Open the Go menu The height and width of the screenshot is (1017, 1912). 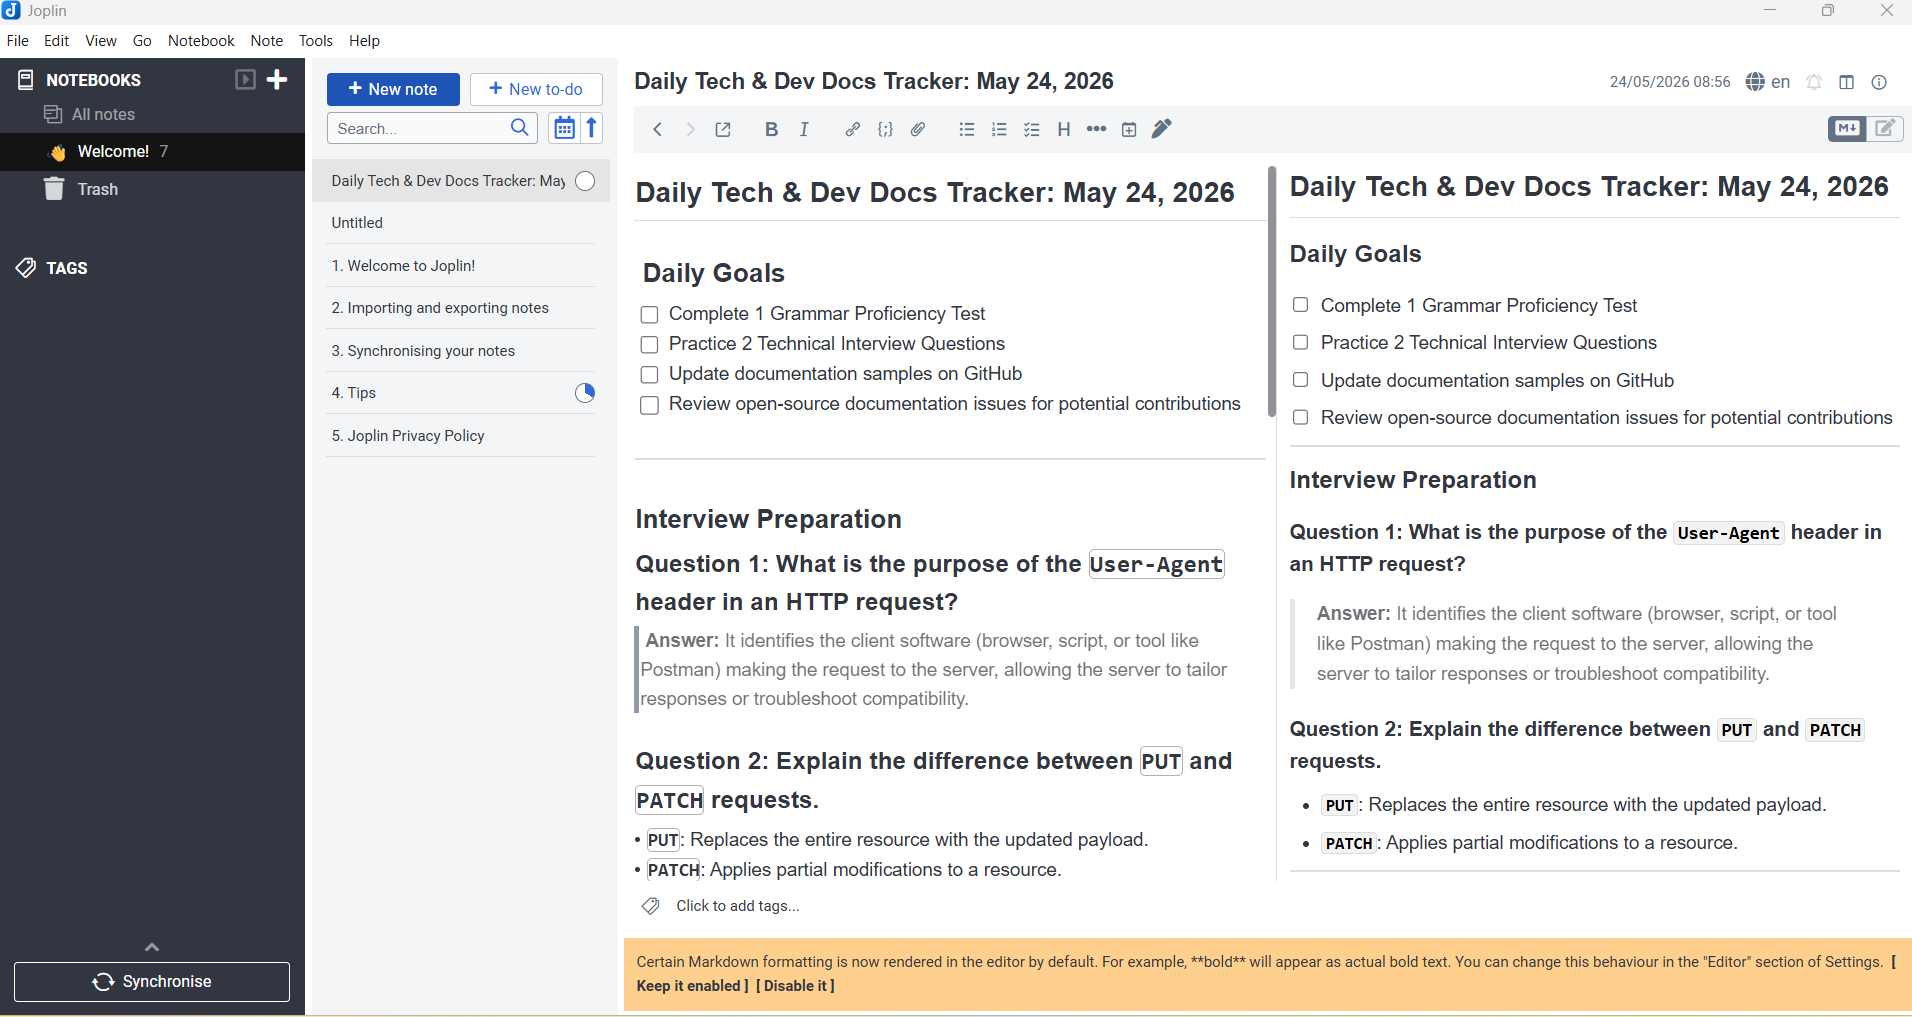(142, 41)
